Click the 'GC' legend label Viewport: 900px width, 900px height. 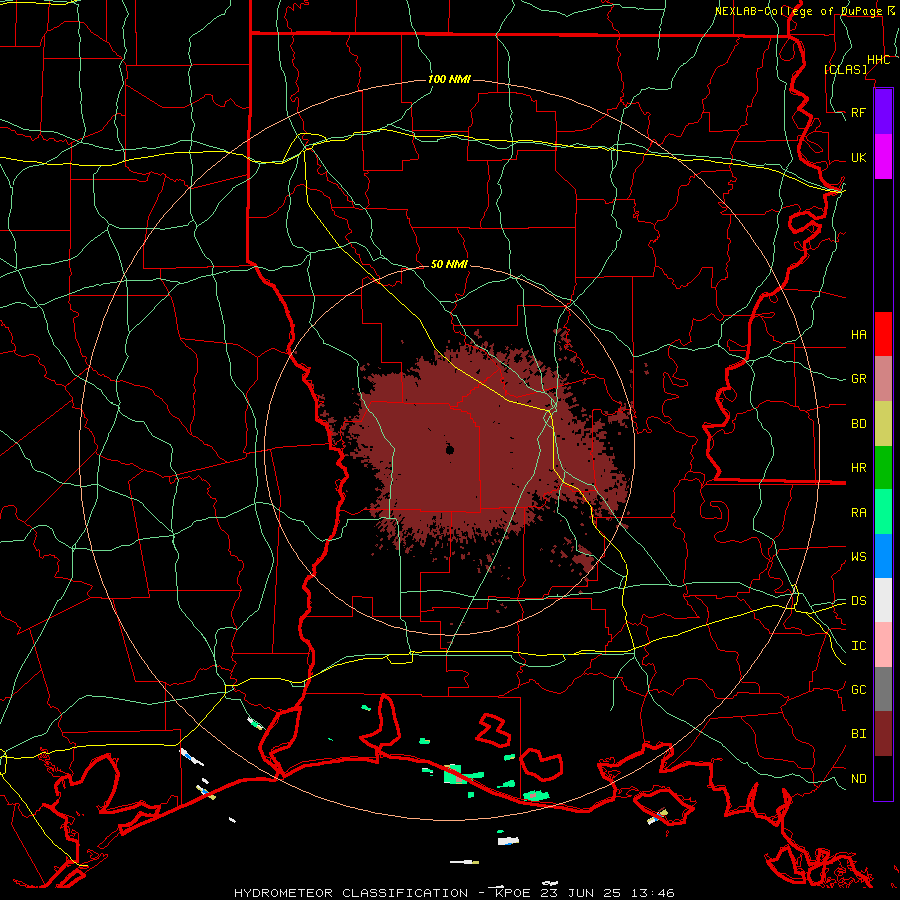tap(858, 689)
